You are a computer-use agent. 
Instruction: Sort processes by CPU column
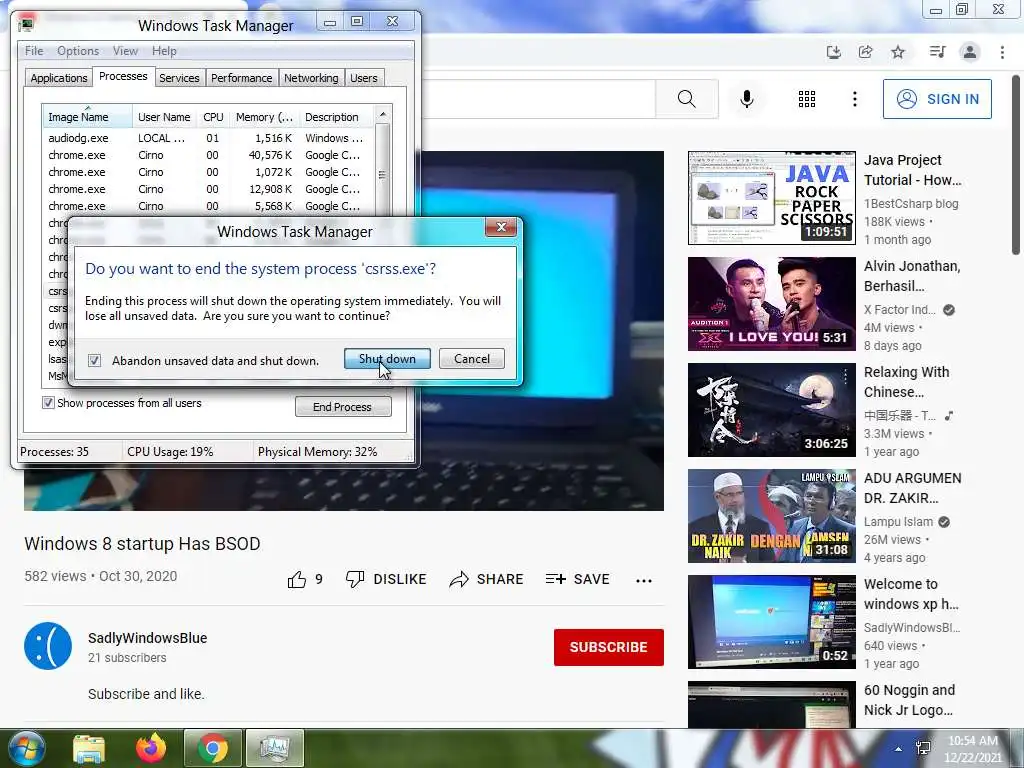click(x=214, y=117)
